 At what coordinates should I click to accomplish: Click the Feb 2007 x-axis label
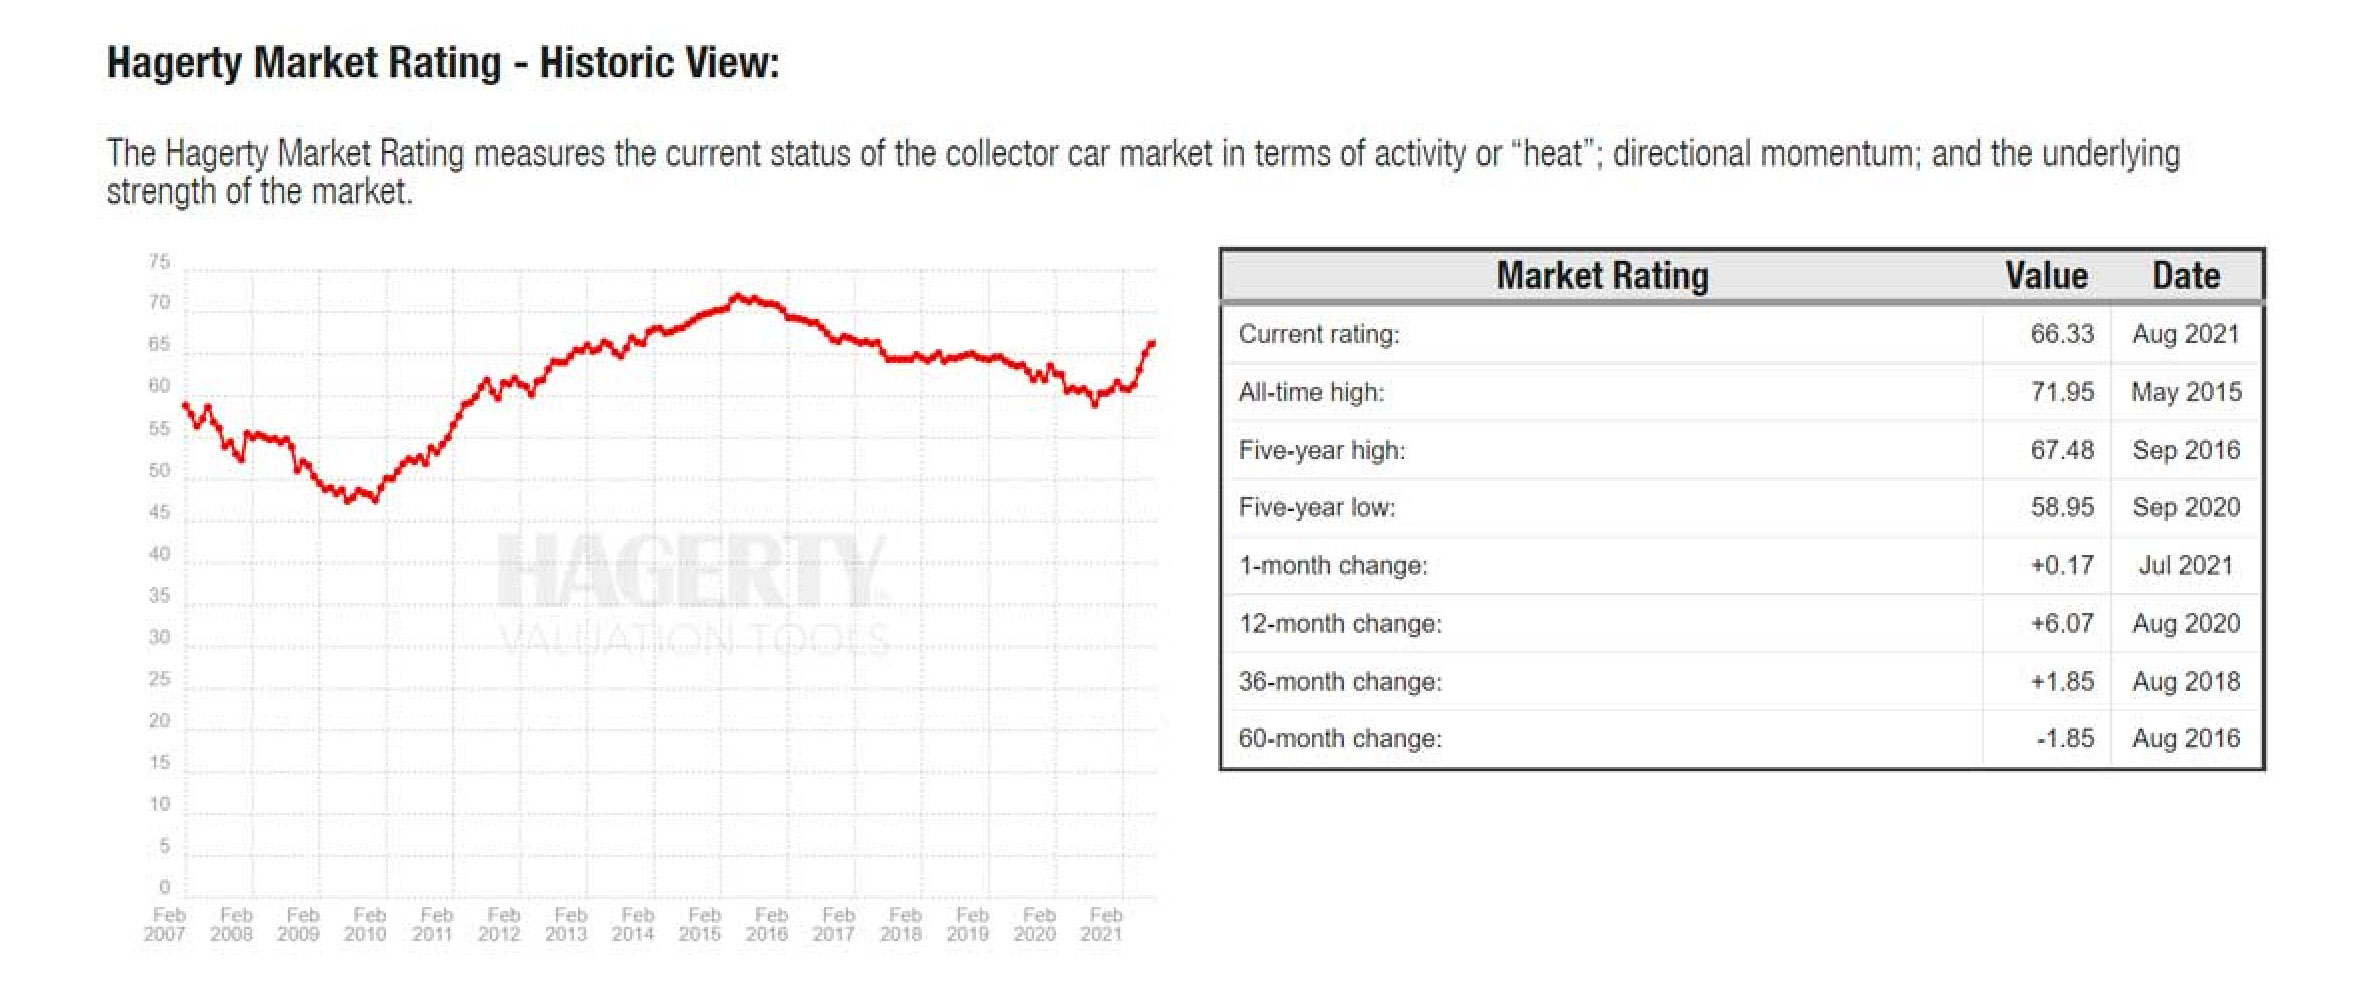(167, 924)
